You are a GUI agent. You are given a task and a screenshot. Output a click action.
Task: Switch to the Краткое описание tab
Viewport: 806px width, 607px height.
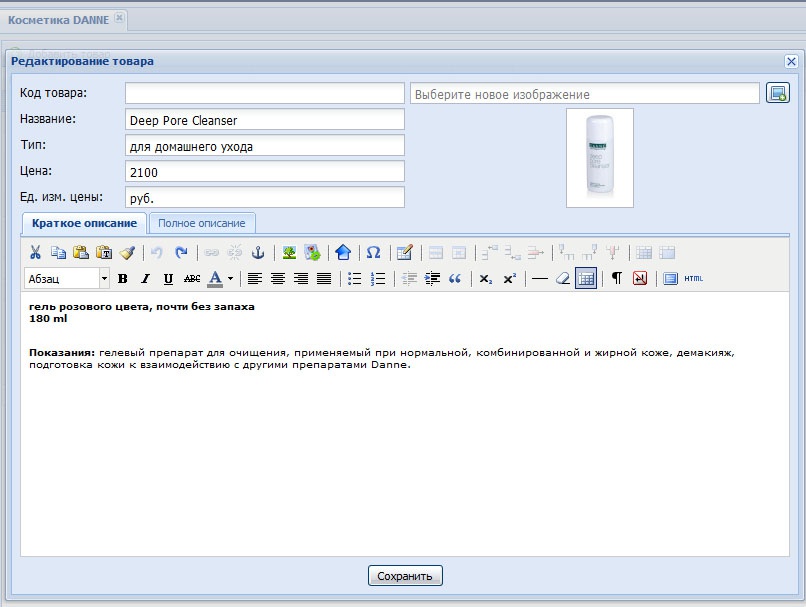[84, 223]
